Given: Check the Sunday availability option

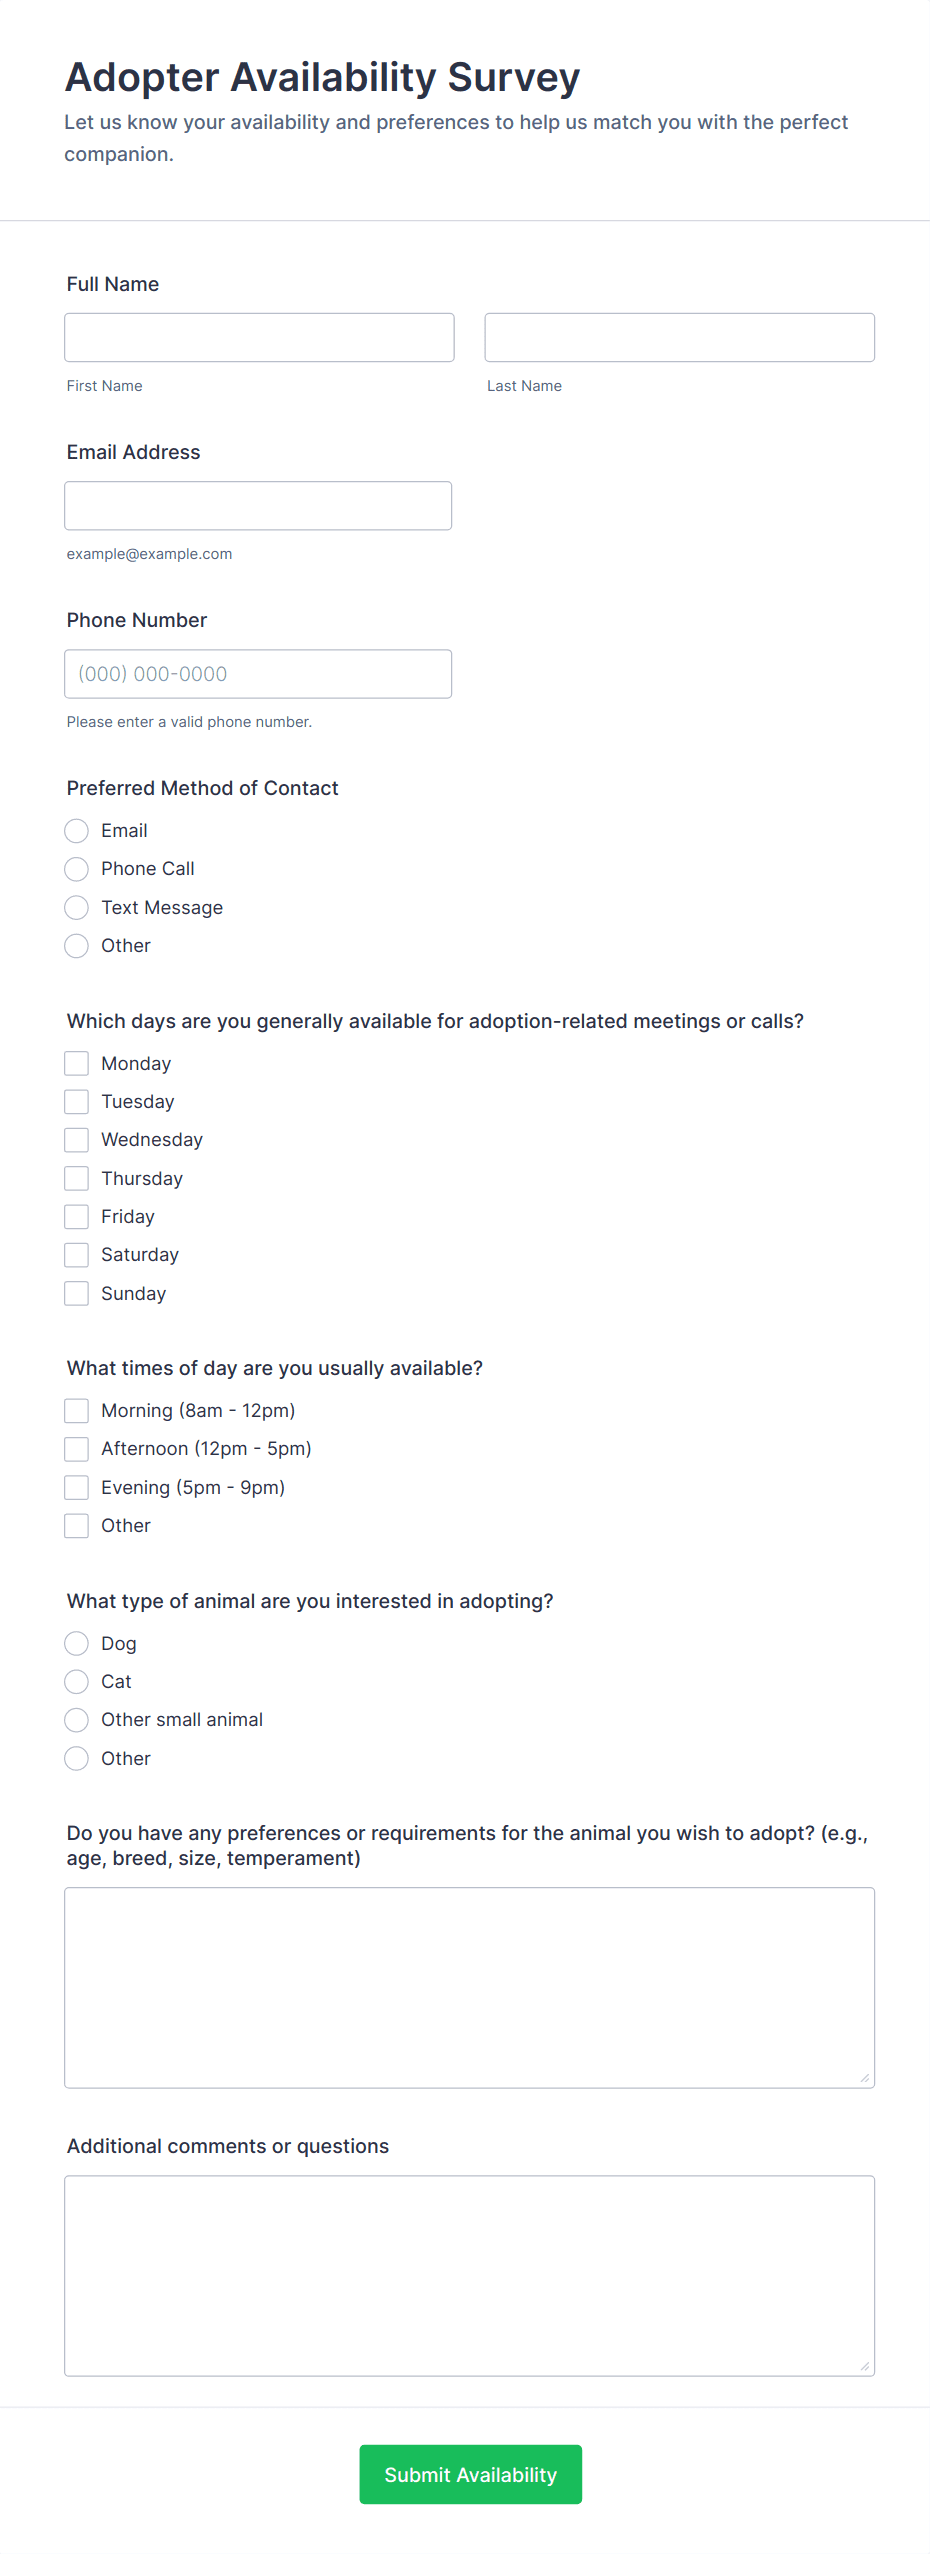Looking at the screenshot, I should 76,1292.
